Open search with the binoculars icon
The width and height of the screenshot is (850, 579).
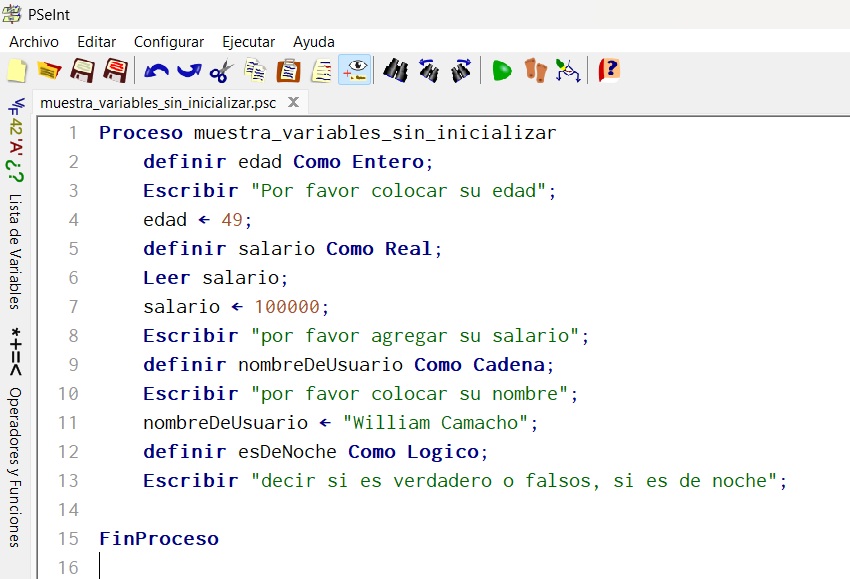tap(396, 71)
